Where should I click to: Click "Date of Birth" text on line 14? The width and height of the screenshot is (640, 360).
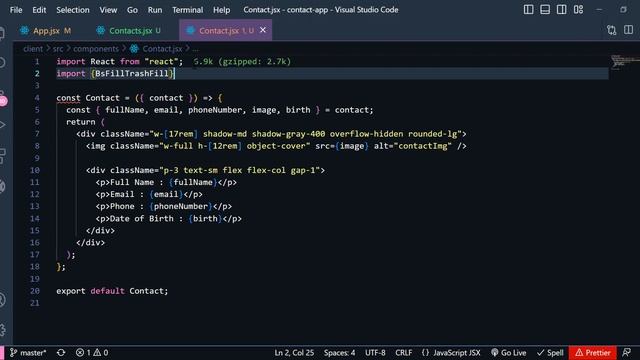click(x=142, y=218)
